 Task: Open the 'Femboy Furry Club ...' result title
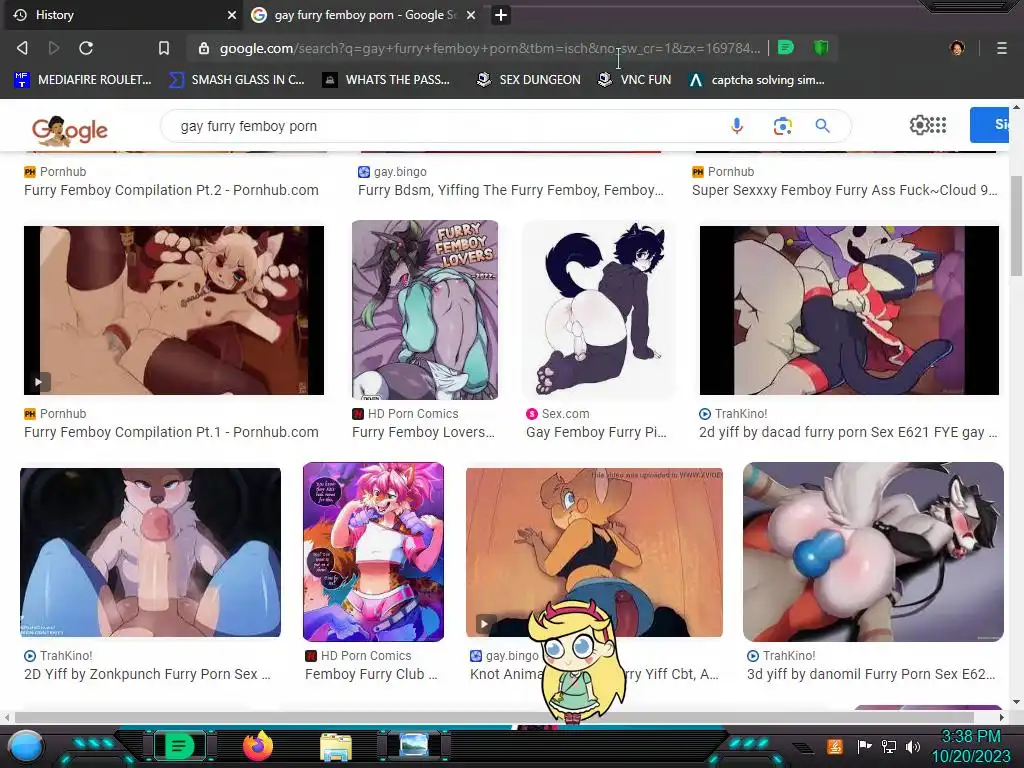tap(371, 674)
